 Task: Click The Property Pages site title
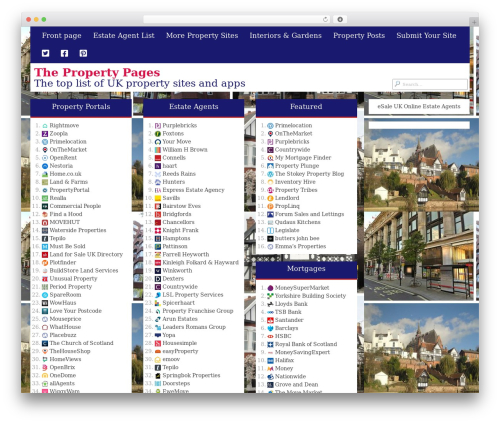coord(97,72)
